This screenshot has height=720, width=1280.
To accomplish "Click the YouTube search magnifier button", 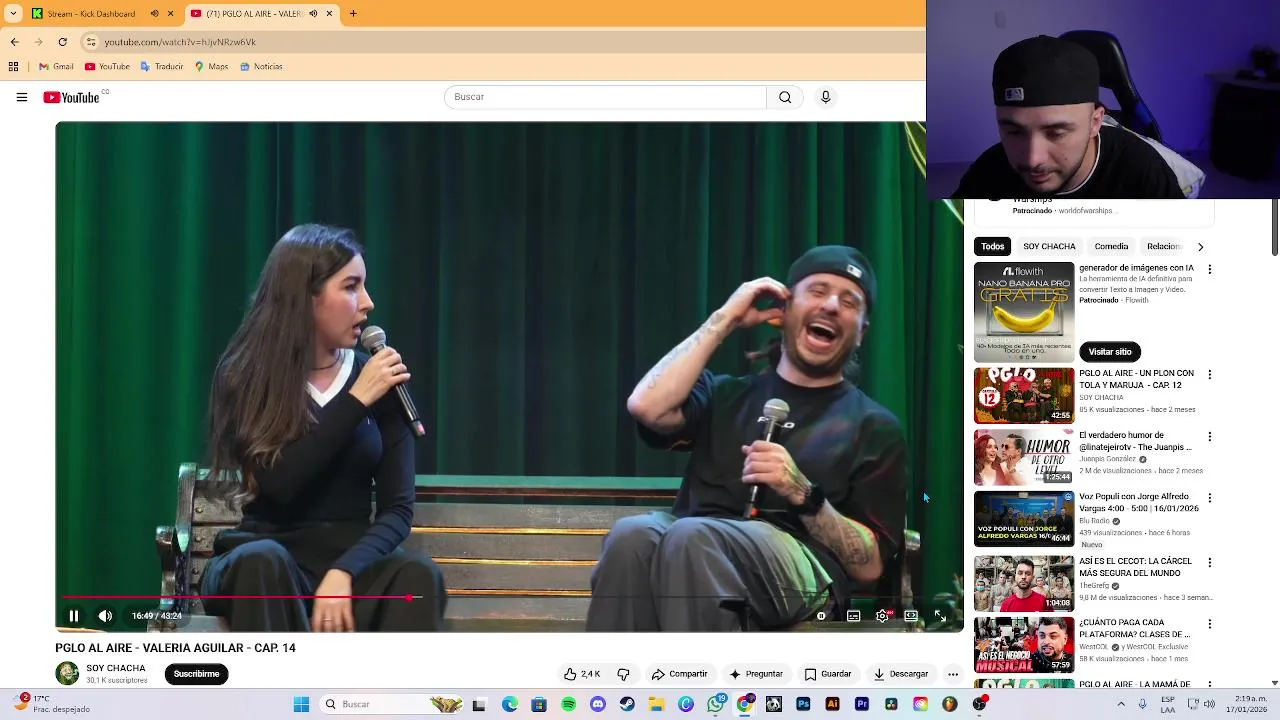I will 785,97.
